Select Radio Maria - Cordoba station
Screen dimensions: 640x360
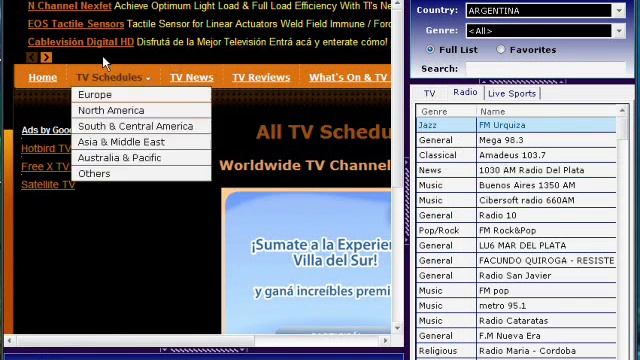pyautogui.click(x=516, y=351)
